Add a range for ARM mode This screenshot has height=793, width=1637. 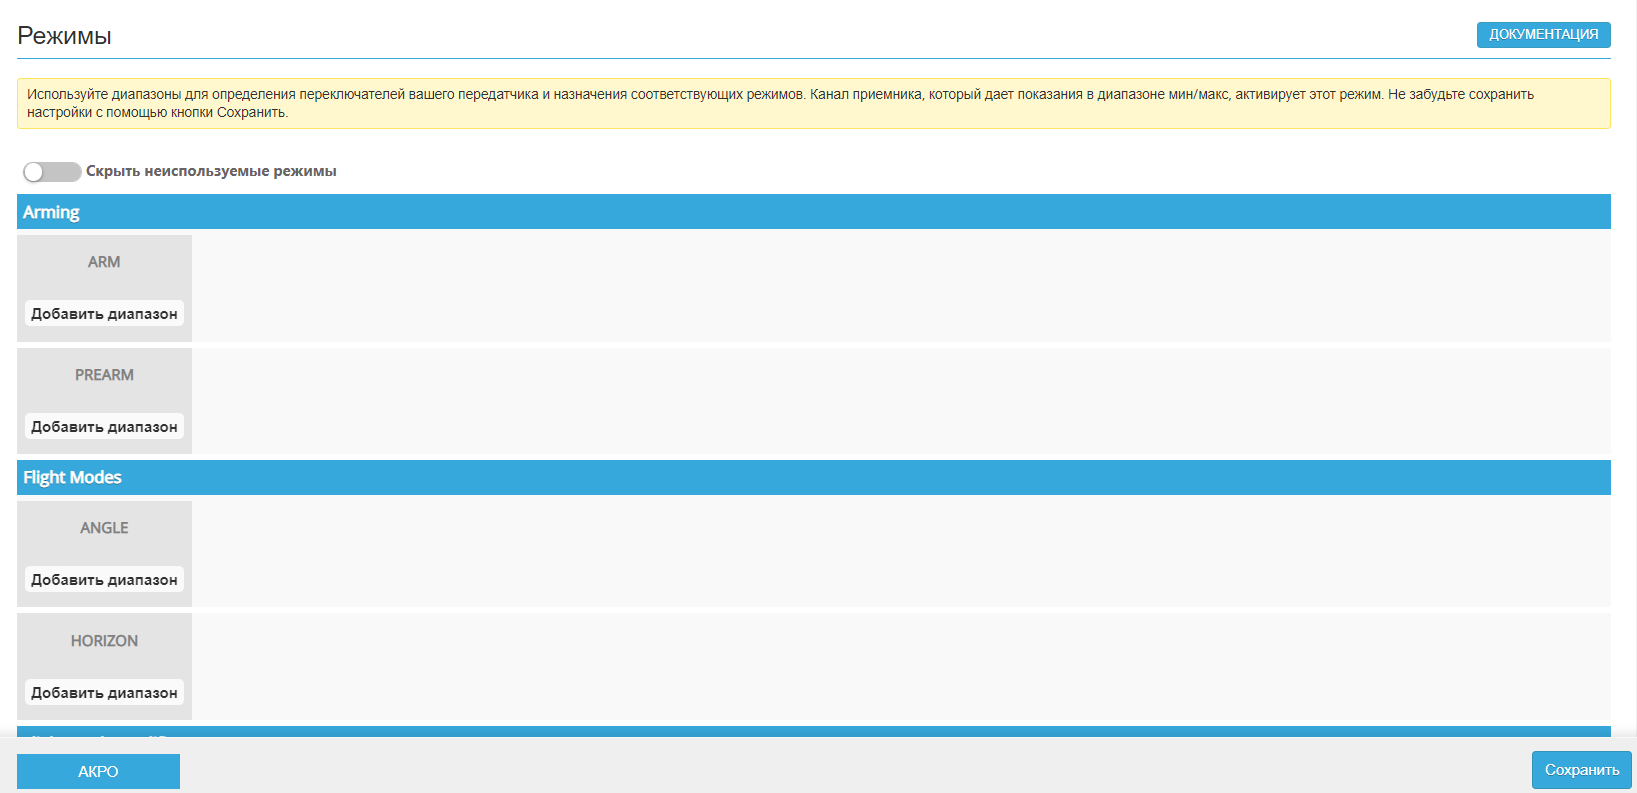pos(104,314)
